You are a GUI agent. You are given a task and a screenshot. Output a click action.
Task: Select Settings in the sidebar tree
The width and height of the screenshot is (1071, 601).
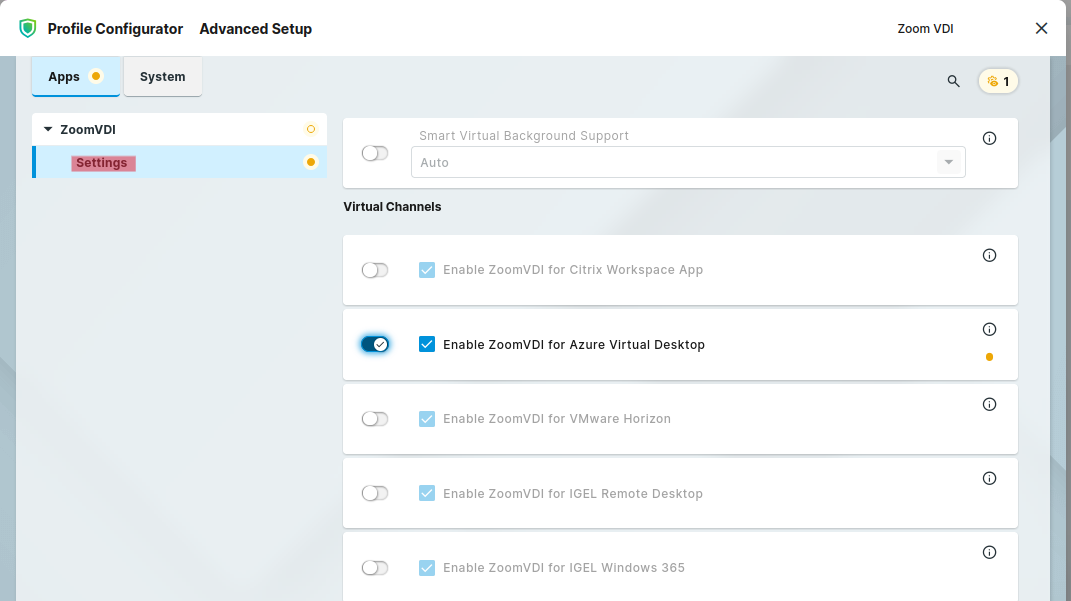click(x=102, y=163)
